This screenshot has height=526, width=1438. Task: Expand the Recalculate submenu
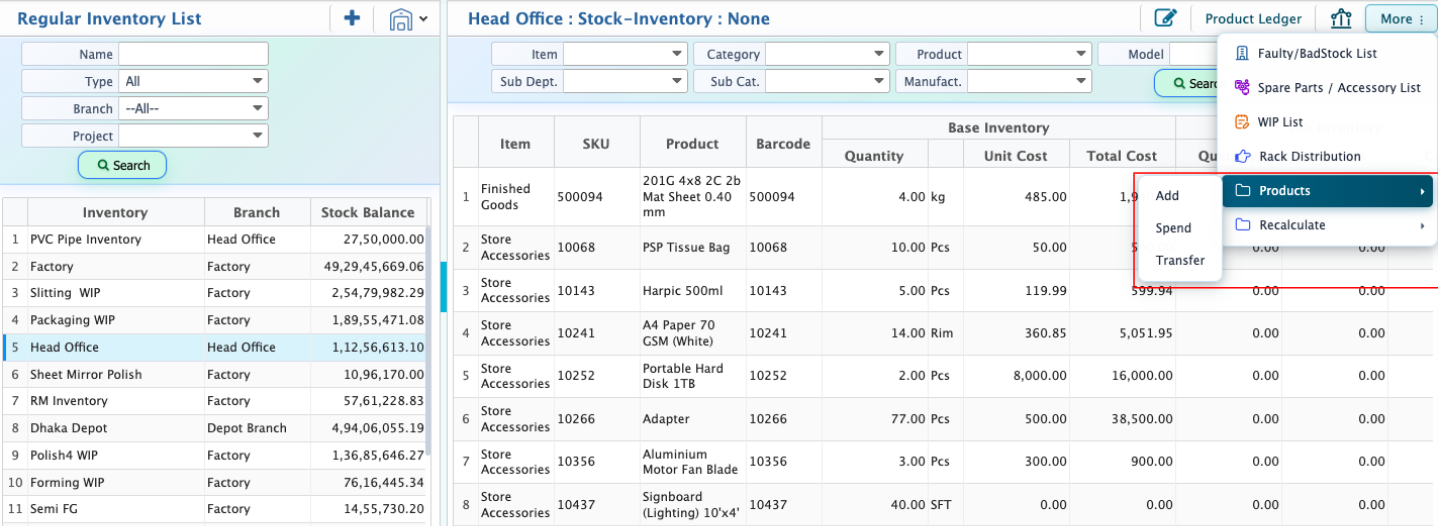[x=1328, y=225]
